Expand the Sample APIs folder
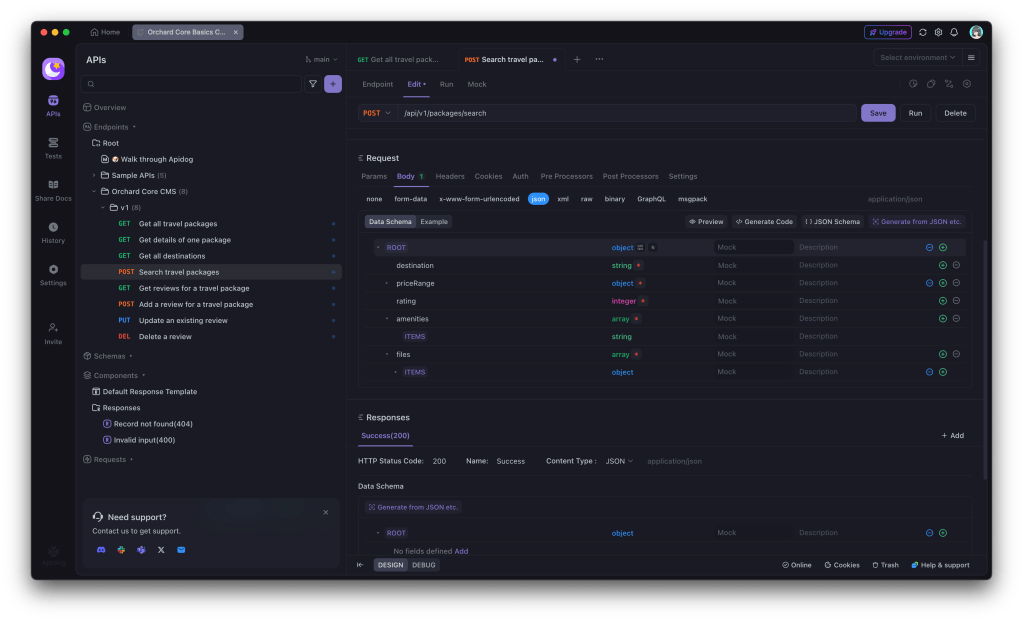The image size is (1023, 621). coord(93,175)
